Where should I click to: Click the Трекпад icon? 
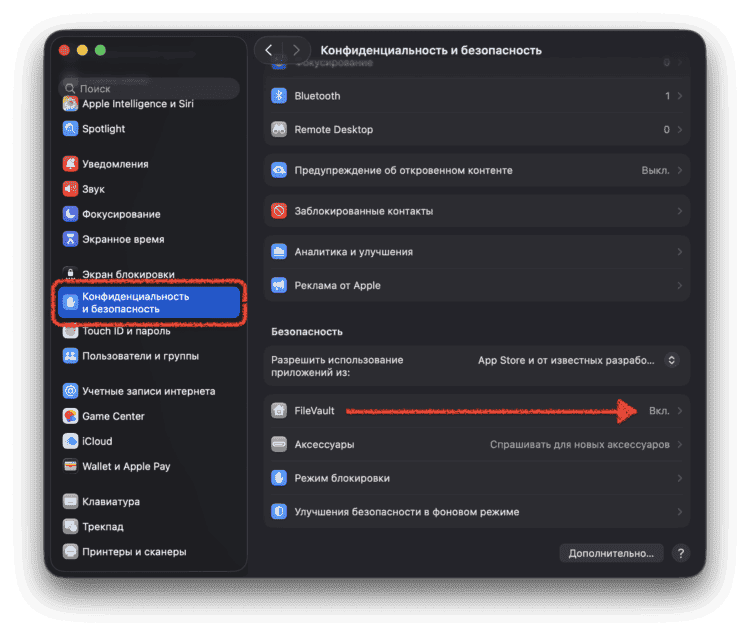[x=70, y=526]
